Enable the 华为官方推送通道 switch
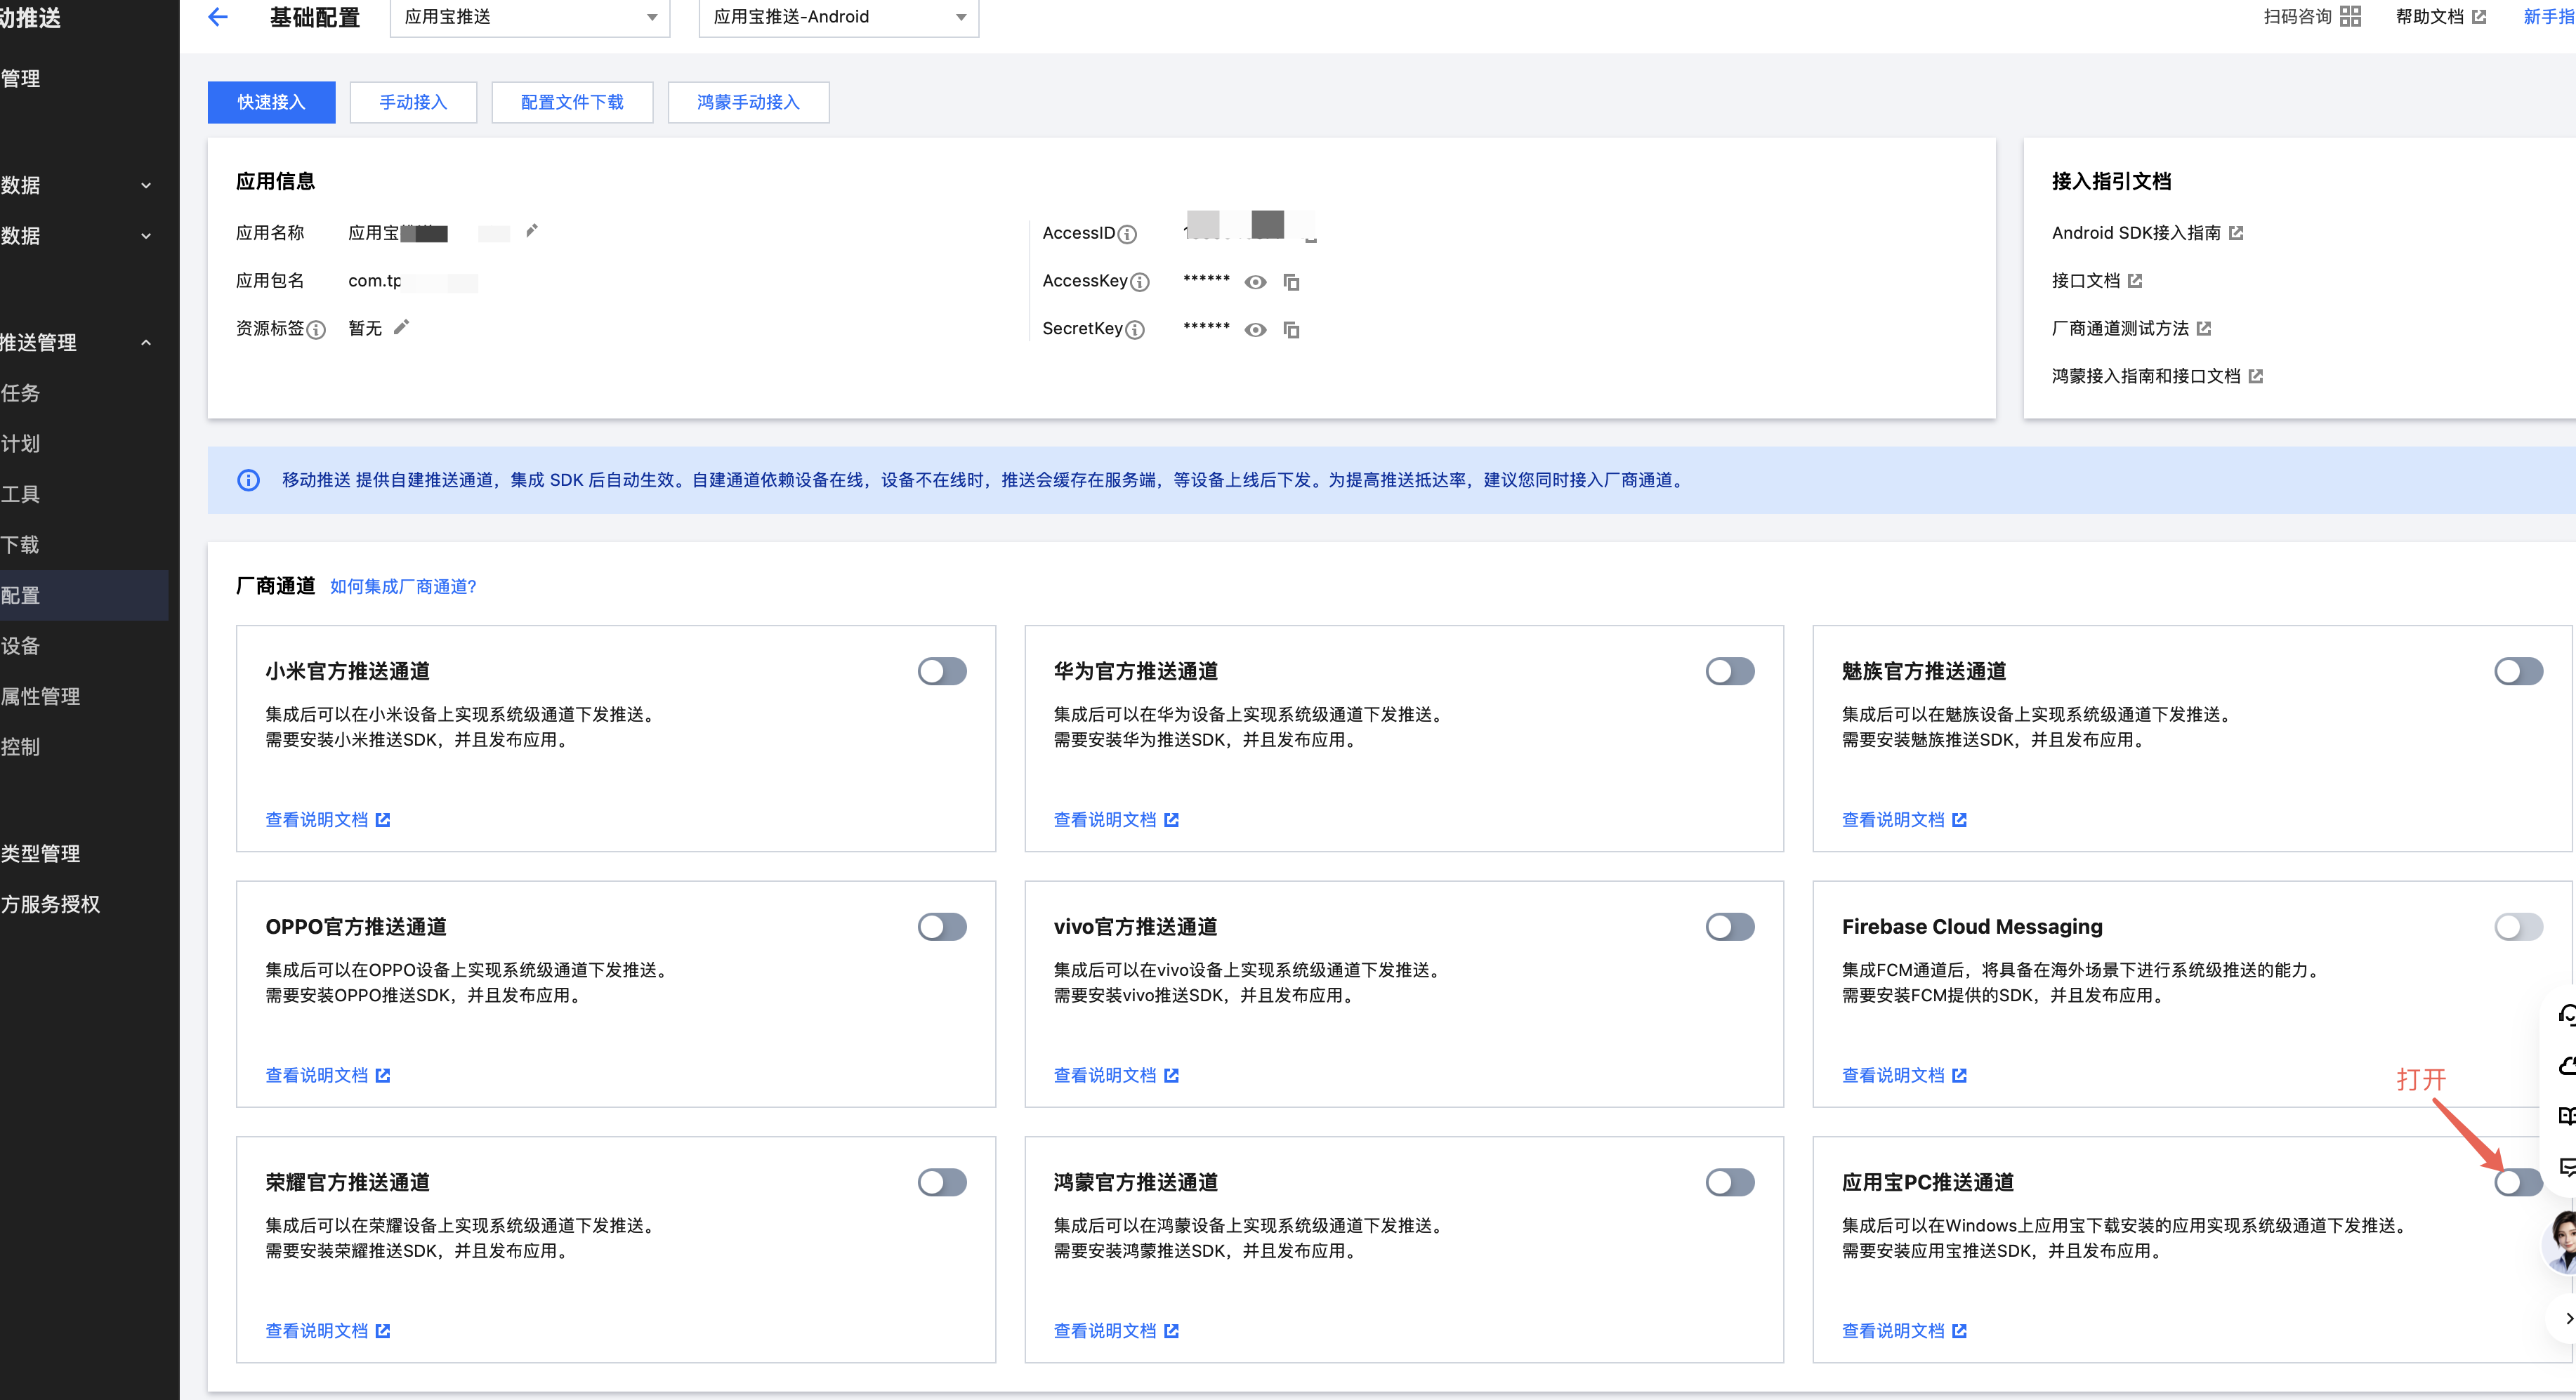This screenshot has width=2576, height=1400. click(x=1730, y=671)
